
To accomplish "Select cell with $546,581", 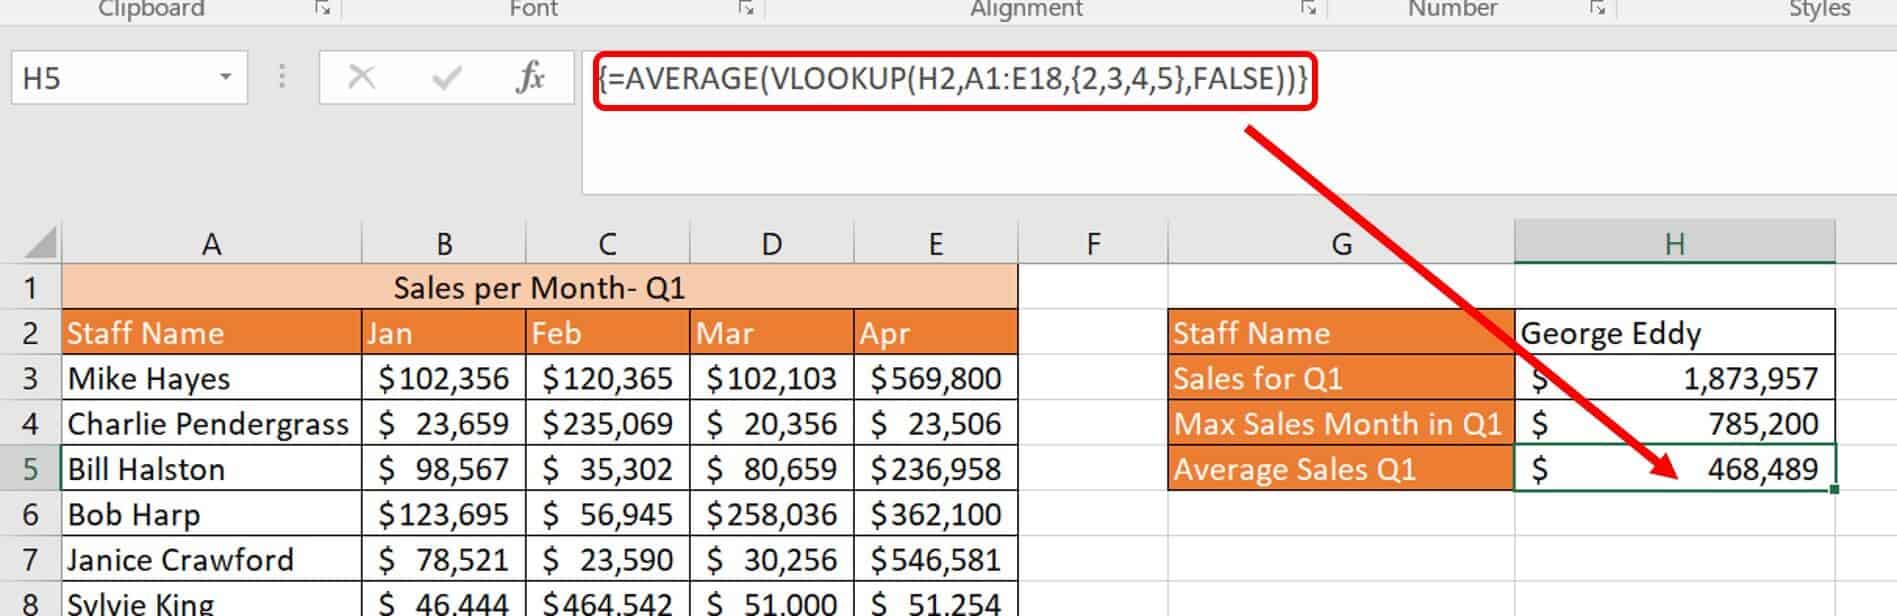I will click(x=935, y=559).
